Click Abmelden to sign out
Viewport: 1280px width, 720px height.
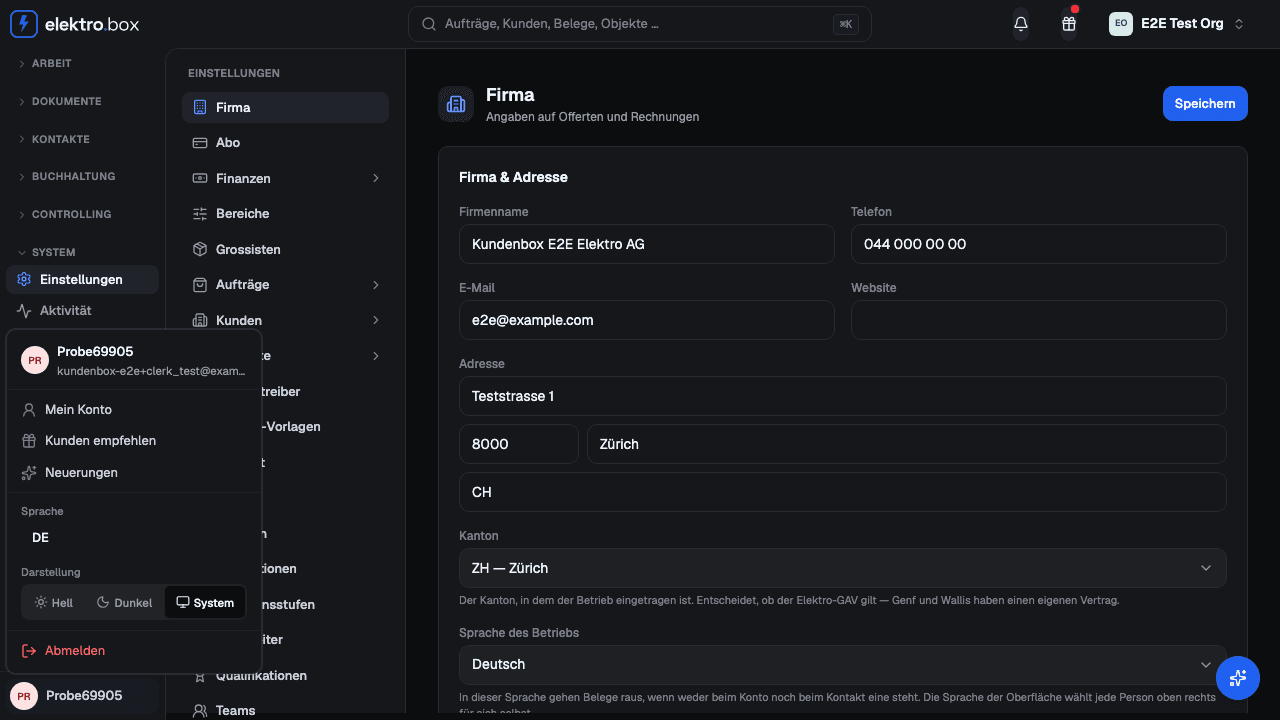tap(134, 651)
